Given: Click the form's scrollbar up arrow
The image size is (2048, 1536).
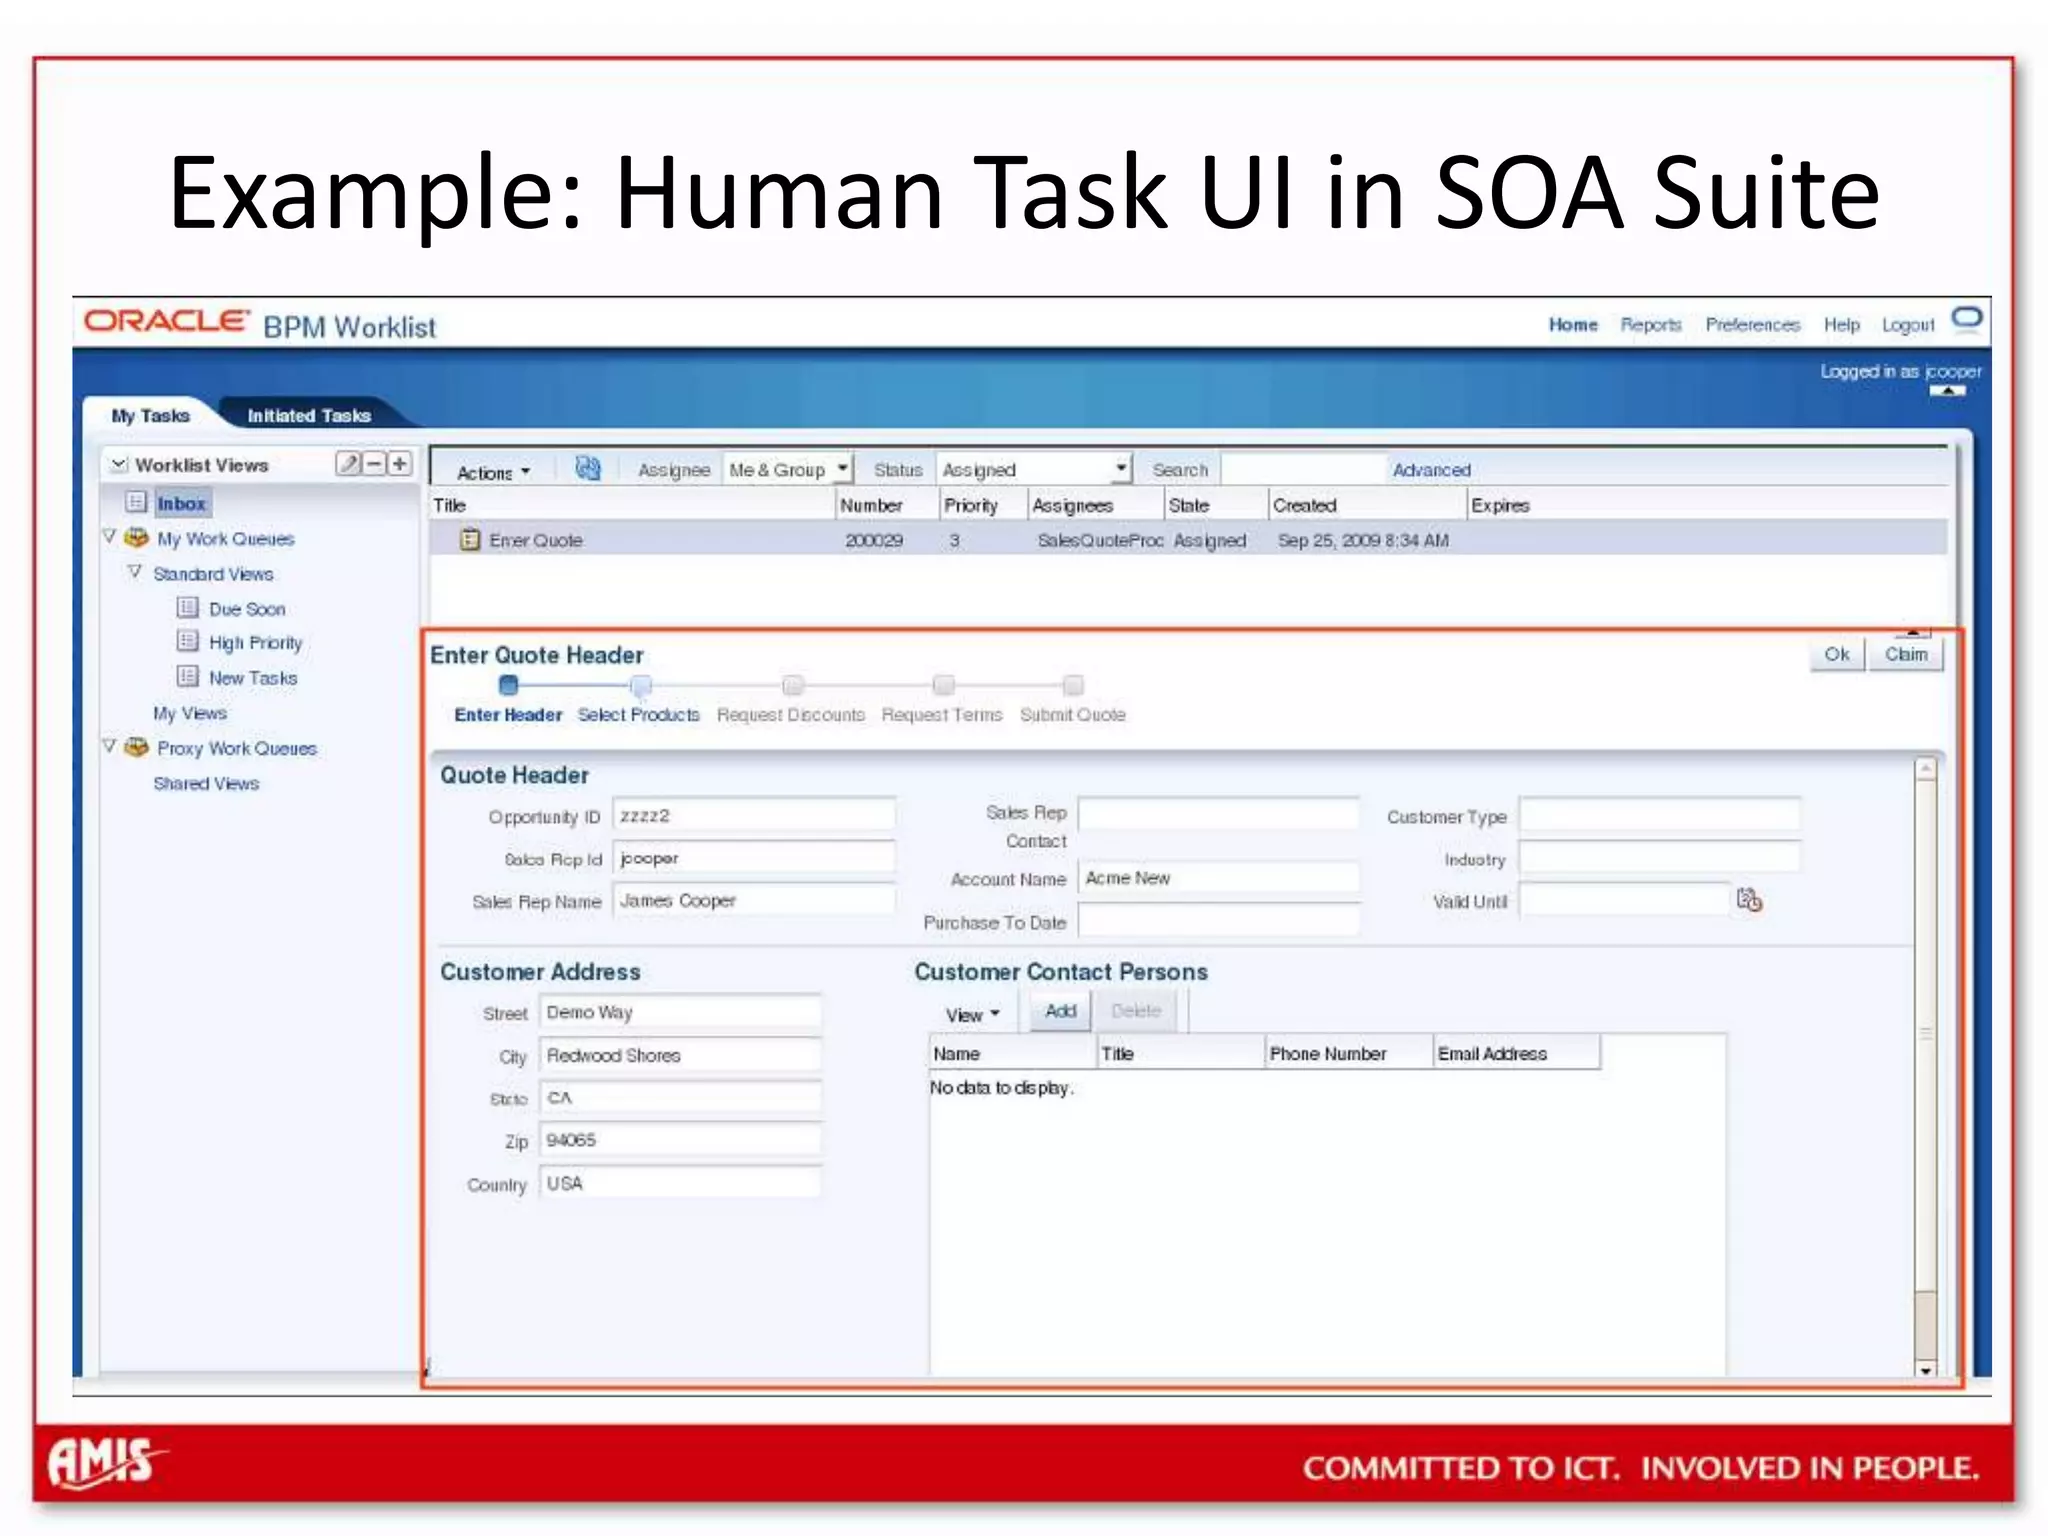Looking at the screenshot, I should (x=1925, y=769).
